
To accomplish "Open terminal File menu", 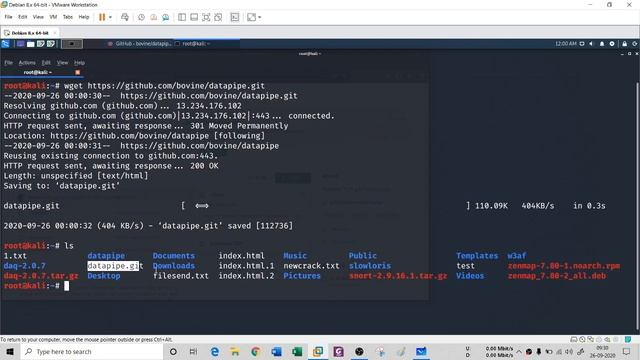I will [x=9, y=62].
